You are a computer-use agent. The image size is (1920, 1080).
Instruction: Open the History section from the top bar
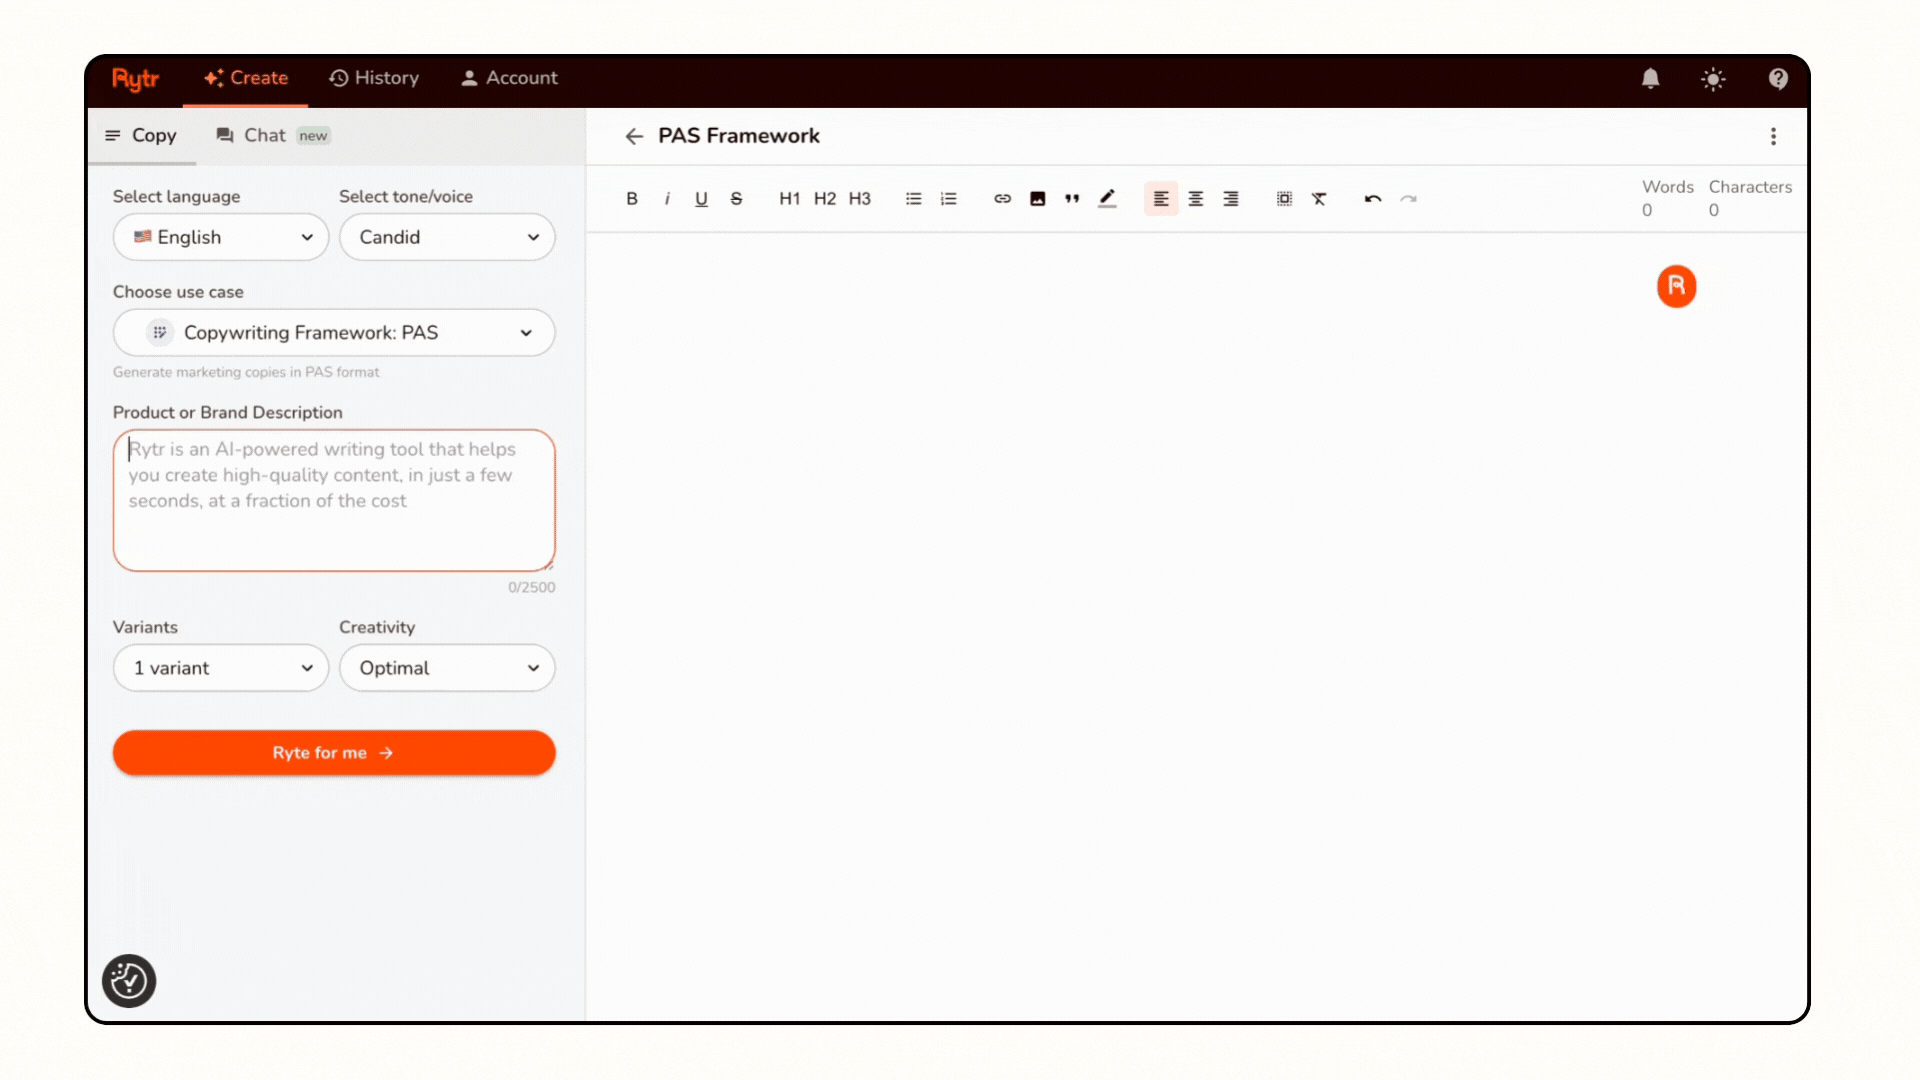tap(374, 78)
